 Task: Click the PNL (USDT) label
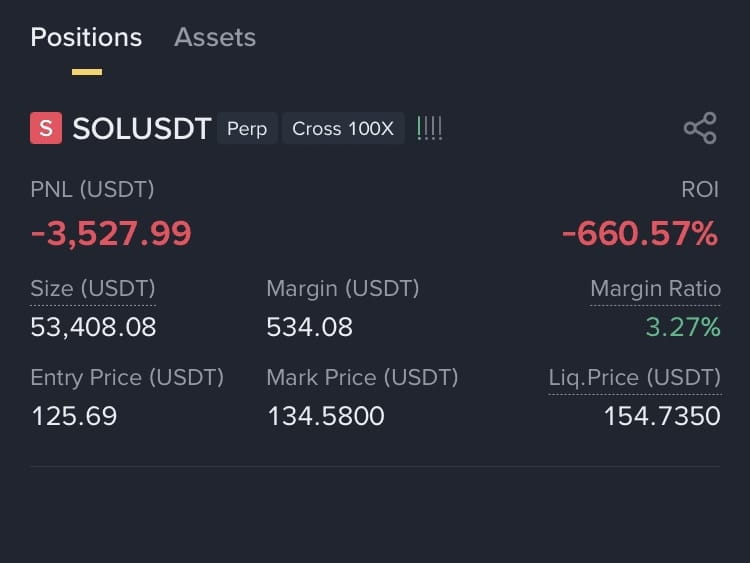[92, 189]
